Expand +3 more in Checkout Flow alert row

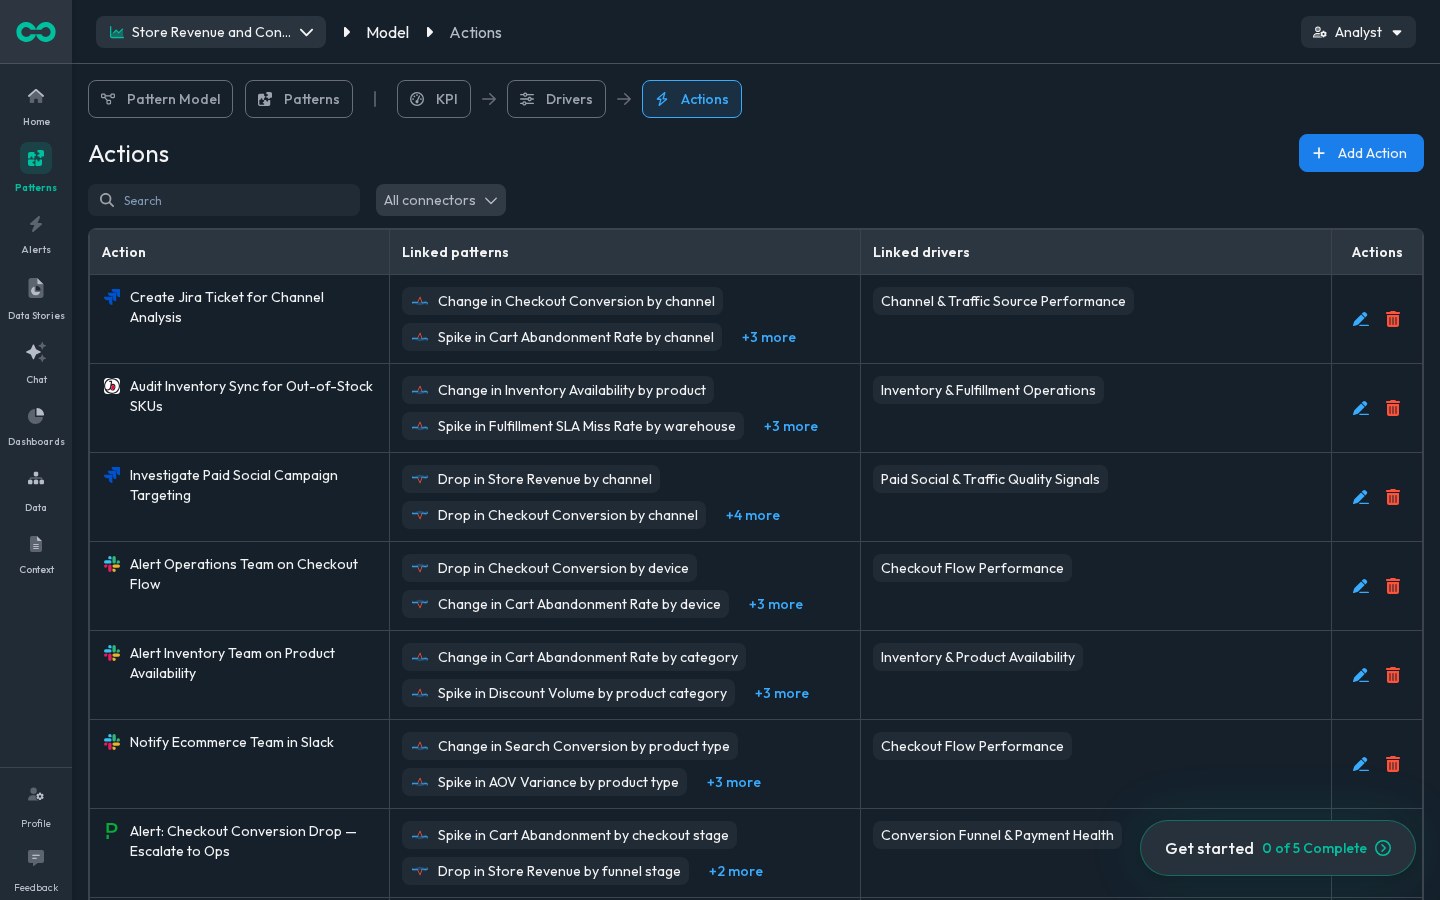[776, 604]
